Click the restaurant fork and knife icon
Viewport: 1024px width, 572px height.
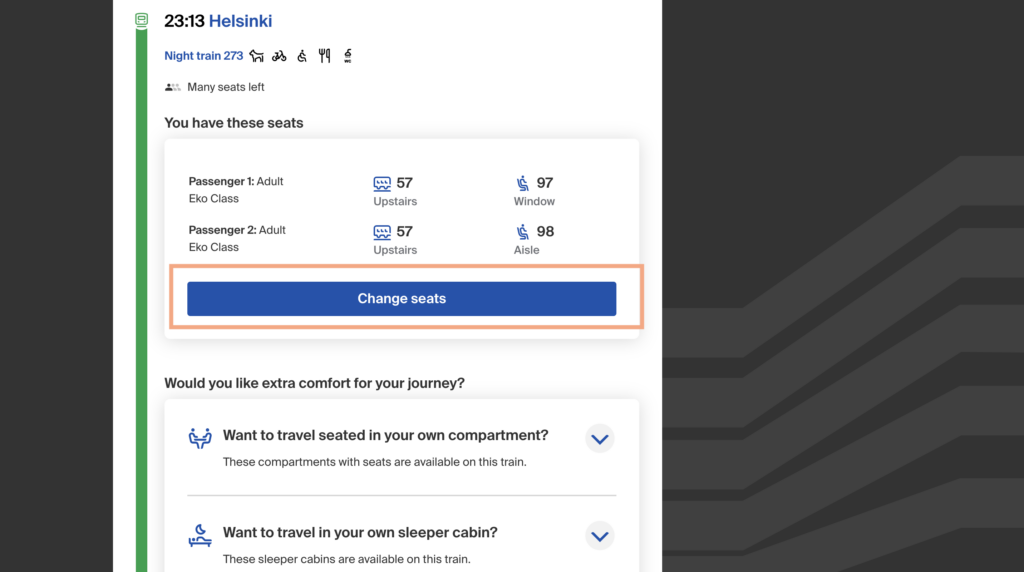325,56
